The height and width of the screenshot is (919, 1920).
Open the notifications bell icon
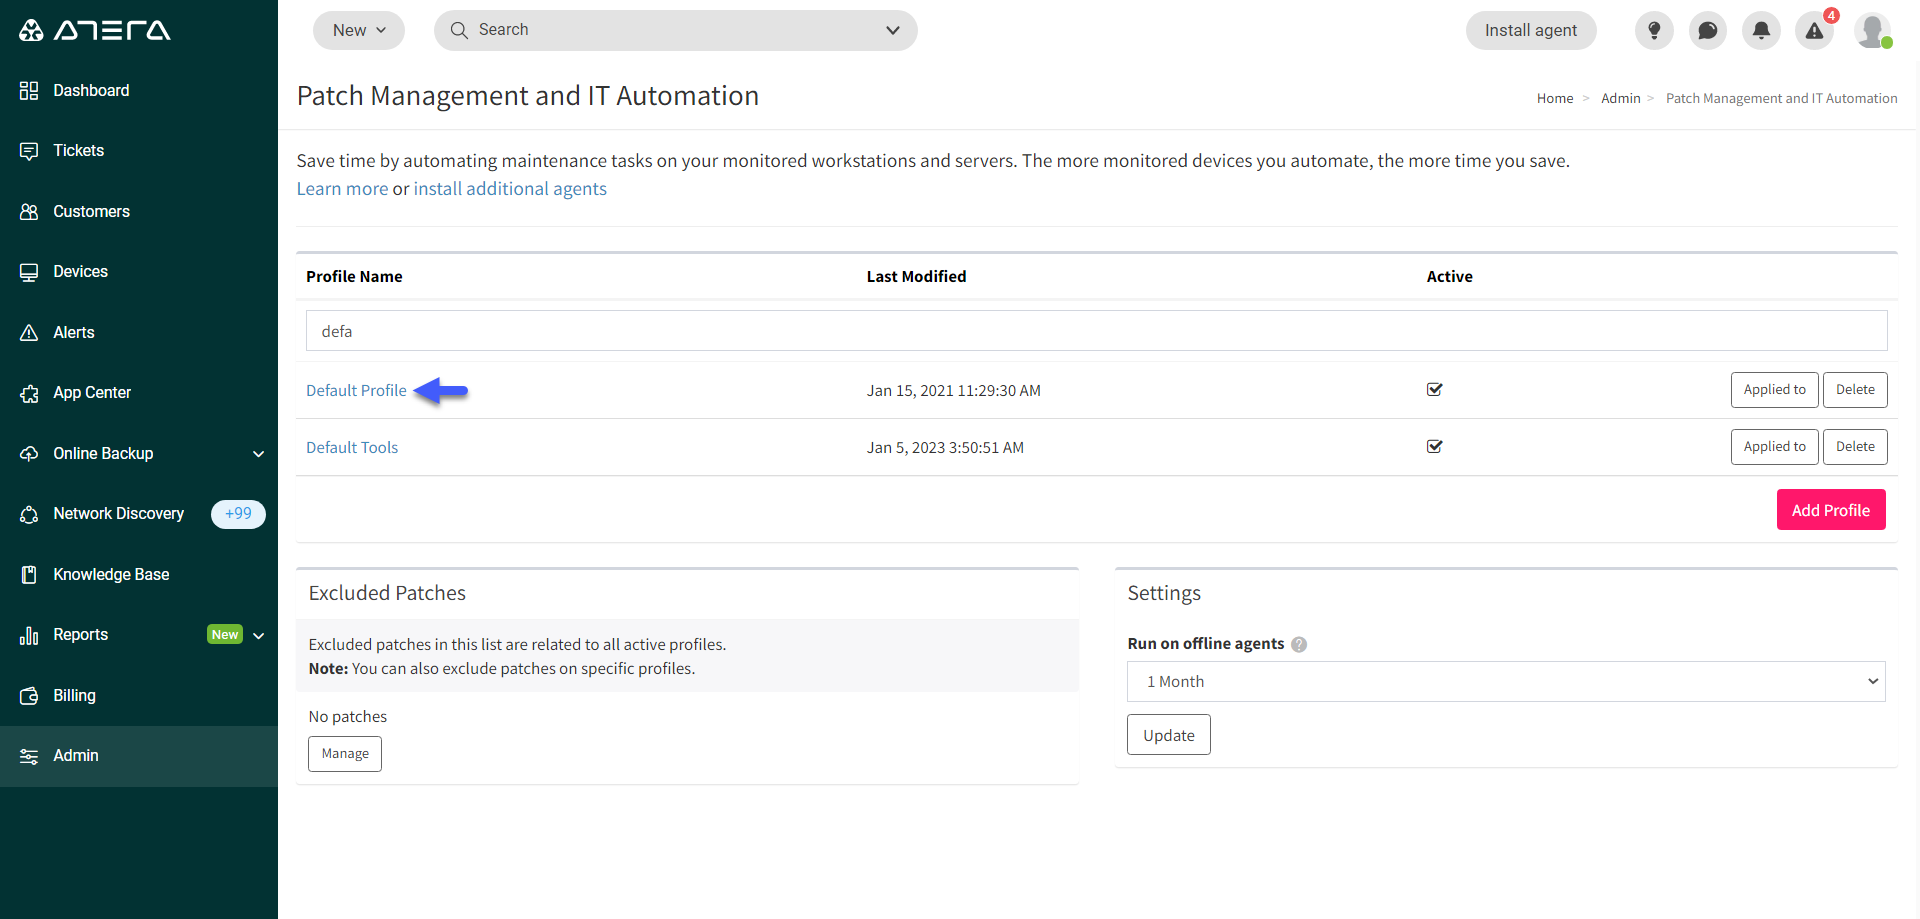click(1761, 31)
